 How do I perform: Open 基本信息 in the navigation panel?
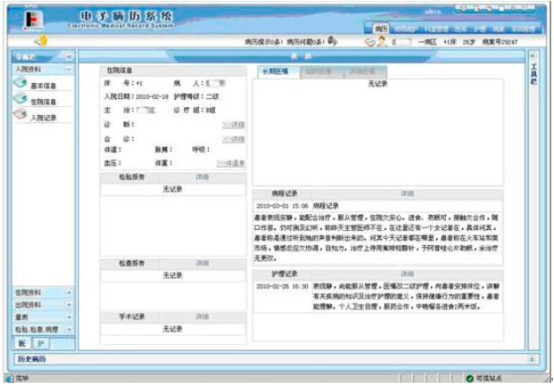tap(43, 86)
